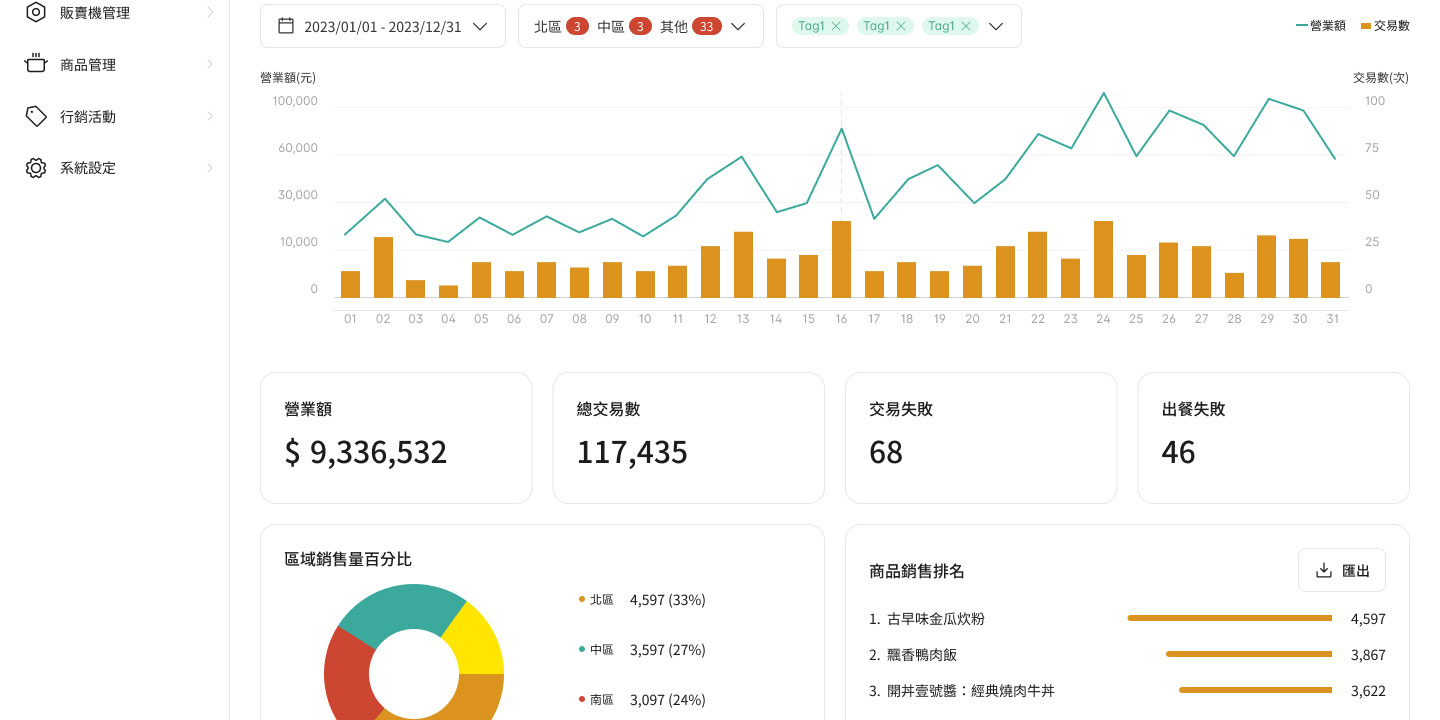Toggle 交易數 series in chart legend
Screen dimensions: 1440x720
coord(1385,26)
